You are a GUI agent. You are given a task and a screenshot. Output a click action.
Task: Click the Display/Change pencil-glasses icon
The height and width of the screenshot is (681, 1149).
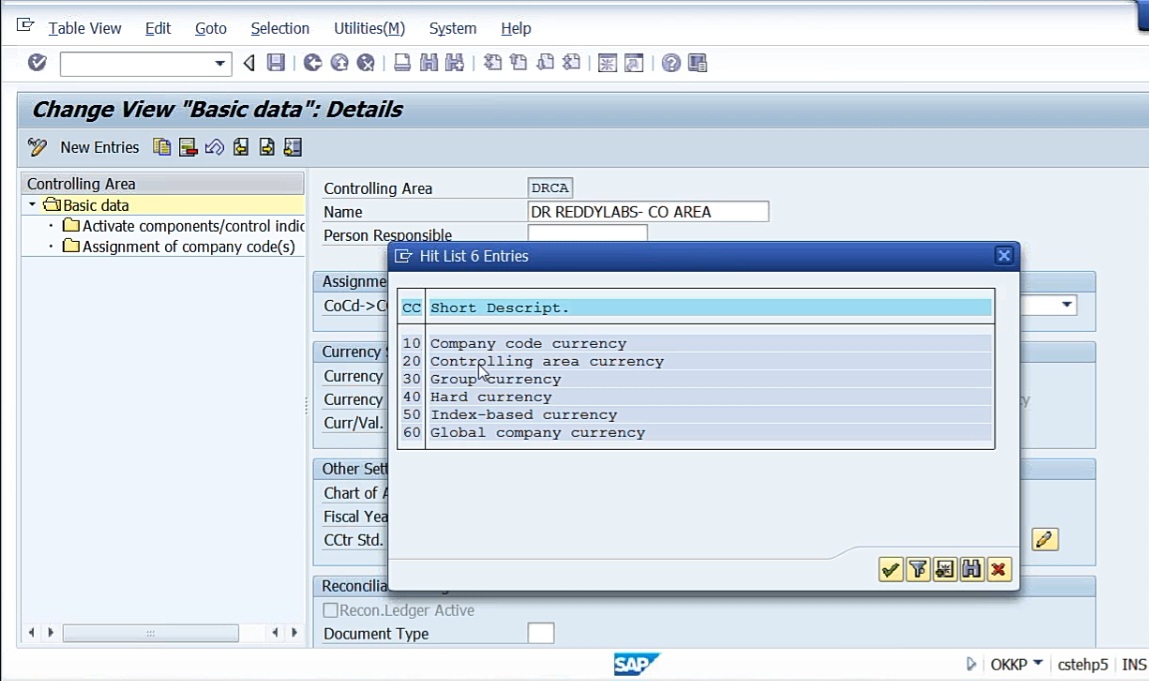coord(37,147)
